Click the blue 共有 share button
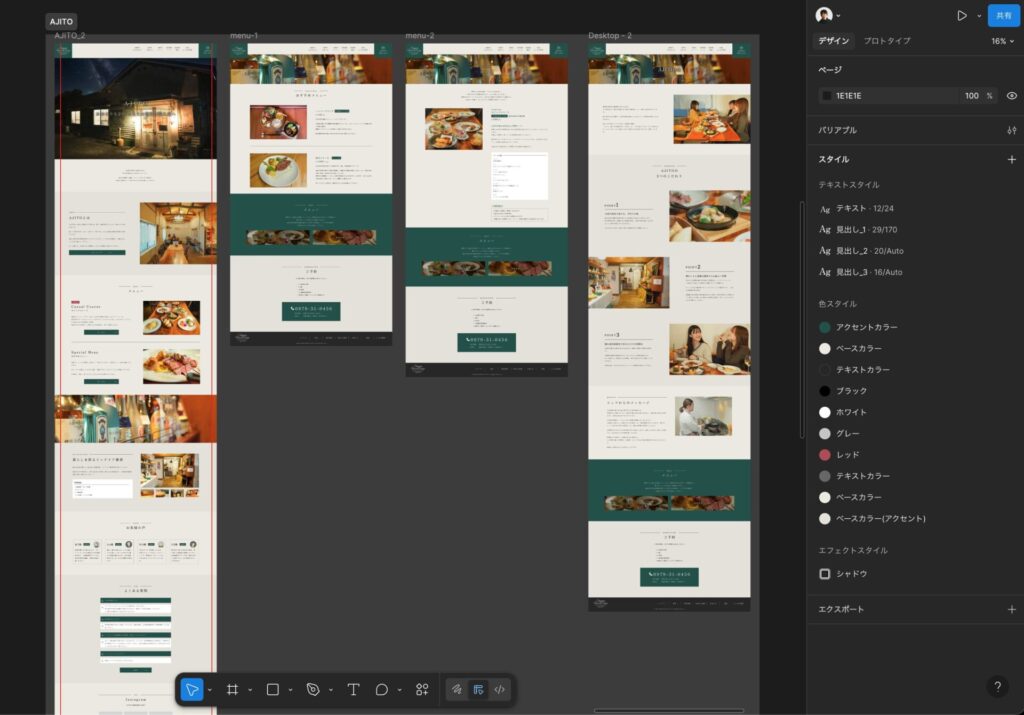The height and width of the screenshot is (715, 1024). pyautogui.click(x=1003, y=15)
